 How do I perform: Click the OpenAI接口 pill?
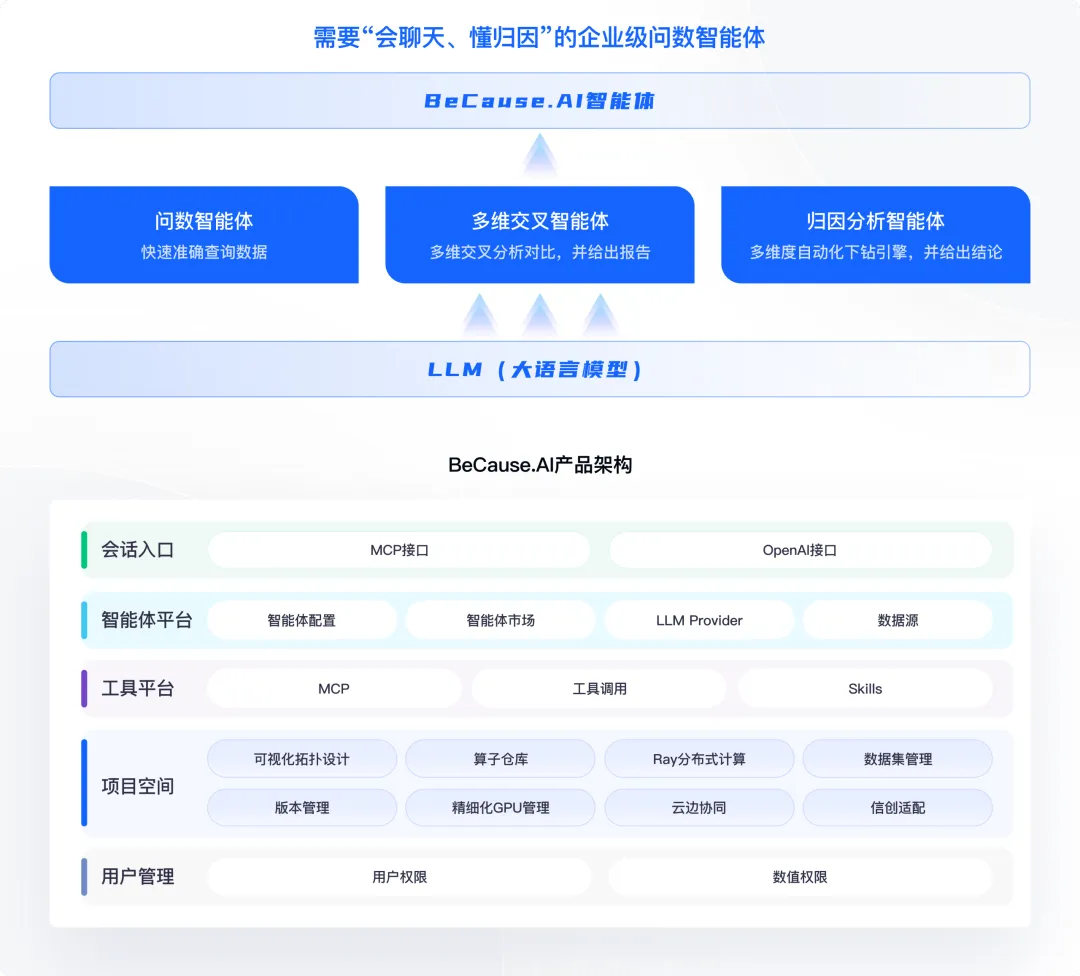click(x=800, y=550)
